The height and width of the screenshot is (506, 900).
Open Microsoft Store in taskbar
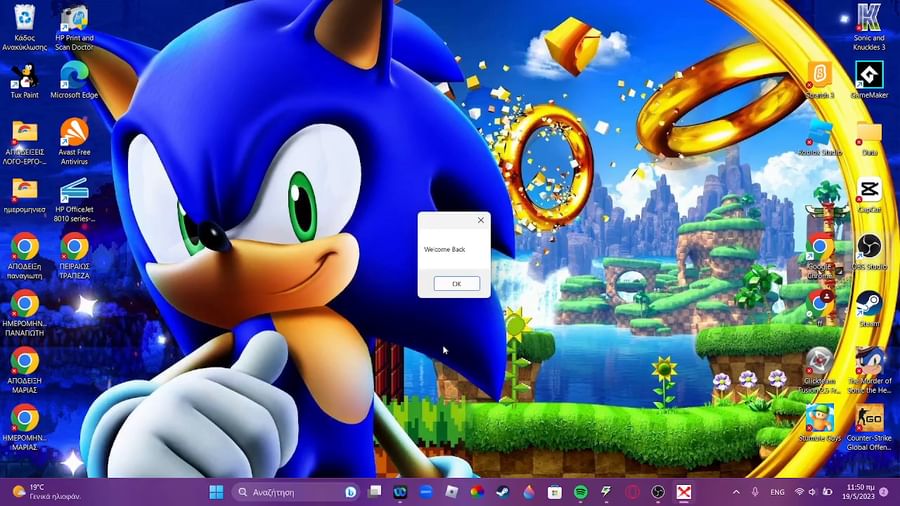[x=554, y=492]
